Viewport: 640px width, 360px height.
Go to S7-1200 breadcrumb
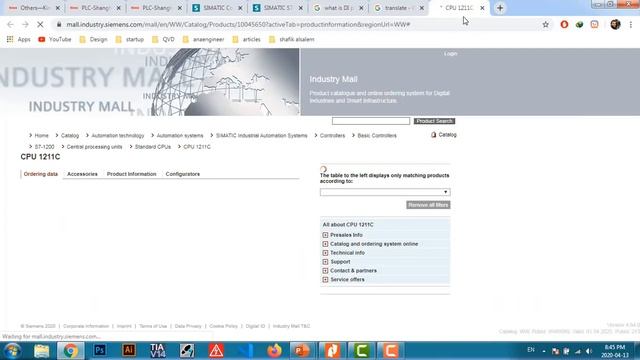click(x=44, y=147)
